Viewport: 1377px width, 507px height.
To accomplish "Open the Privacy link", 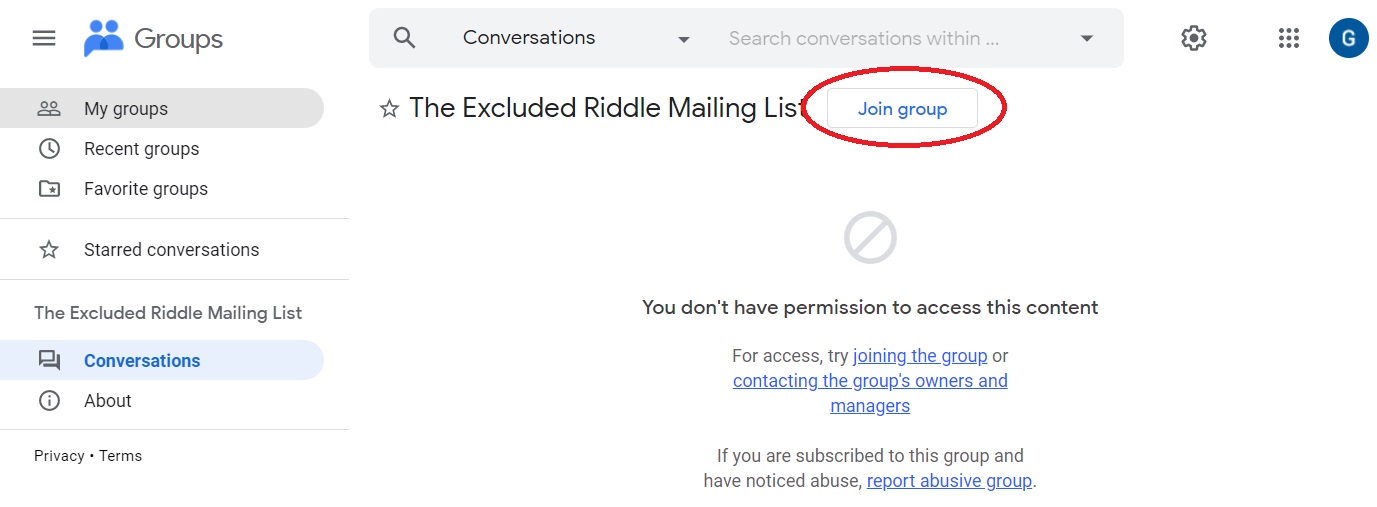I will (59, 456).
